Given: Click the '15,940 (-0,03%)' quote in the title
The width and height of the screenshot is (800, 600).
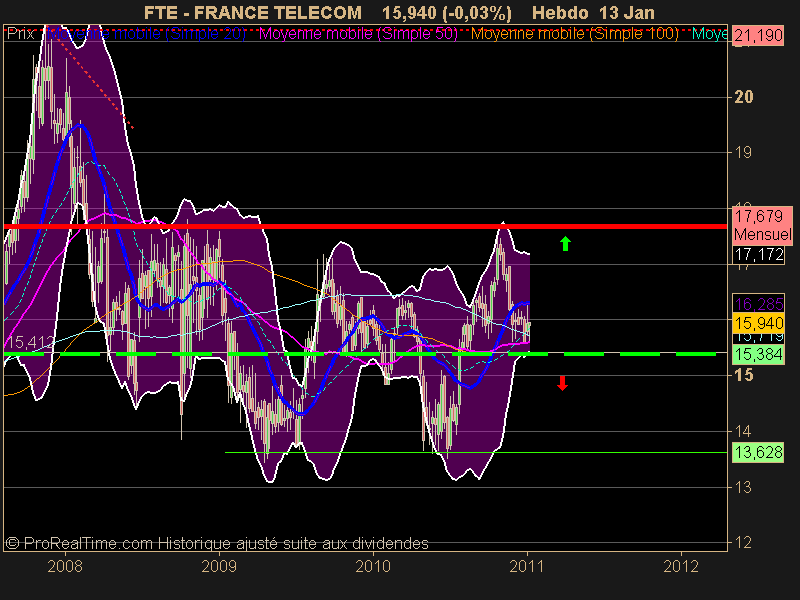Looking at the screenshot, I should (x=446, y=13).
